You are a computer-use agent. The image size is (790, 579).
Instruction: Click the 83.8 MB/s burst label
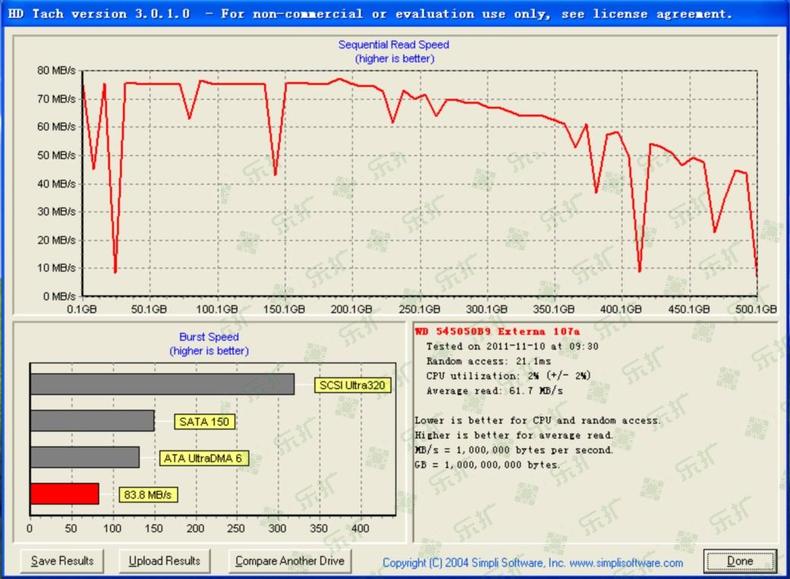coord(148,495)
